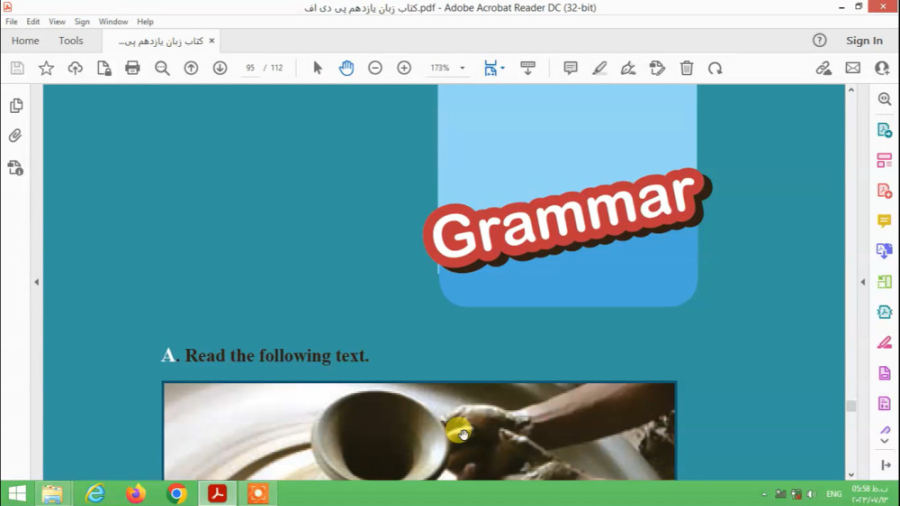Open the search tool in right pane

(885, 99)
